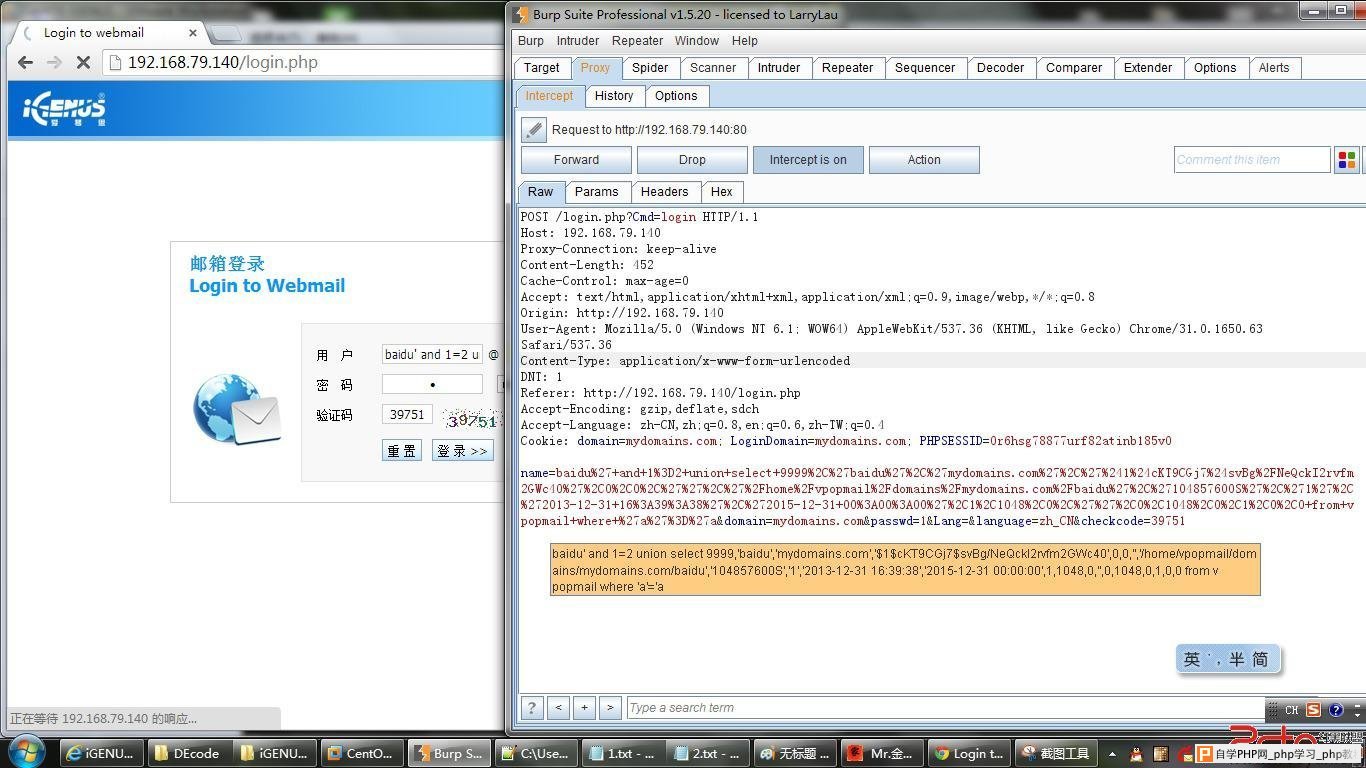
Task: View request Params tab
Action: point(597,192)
